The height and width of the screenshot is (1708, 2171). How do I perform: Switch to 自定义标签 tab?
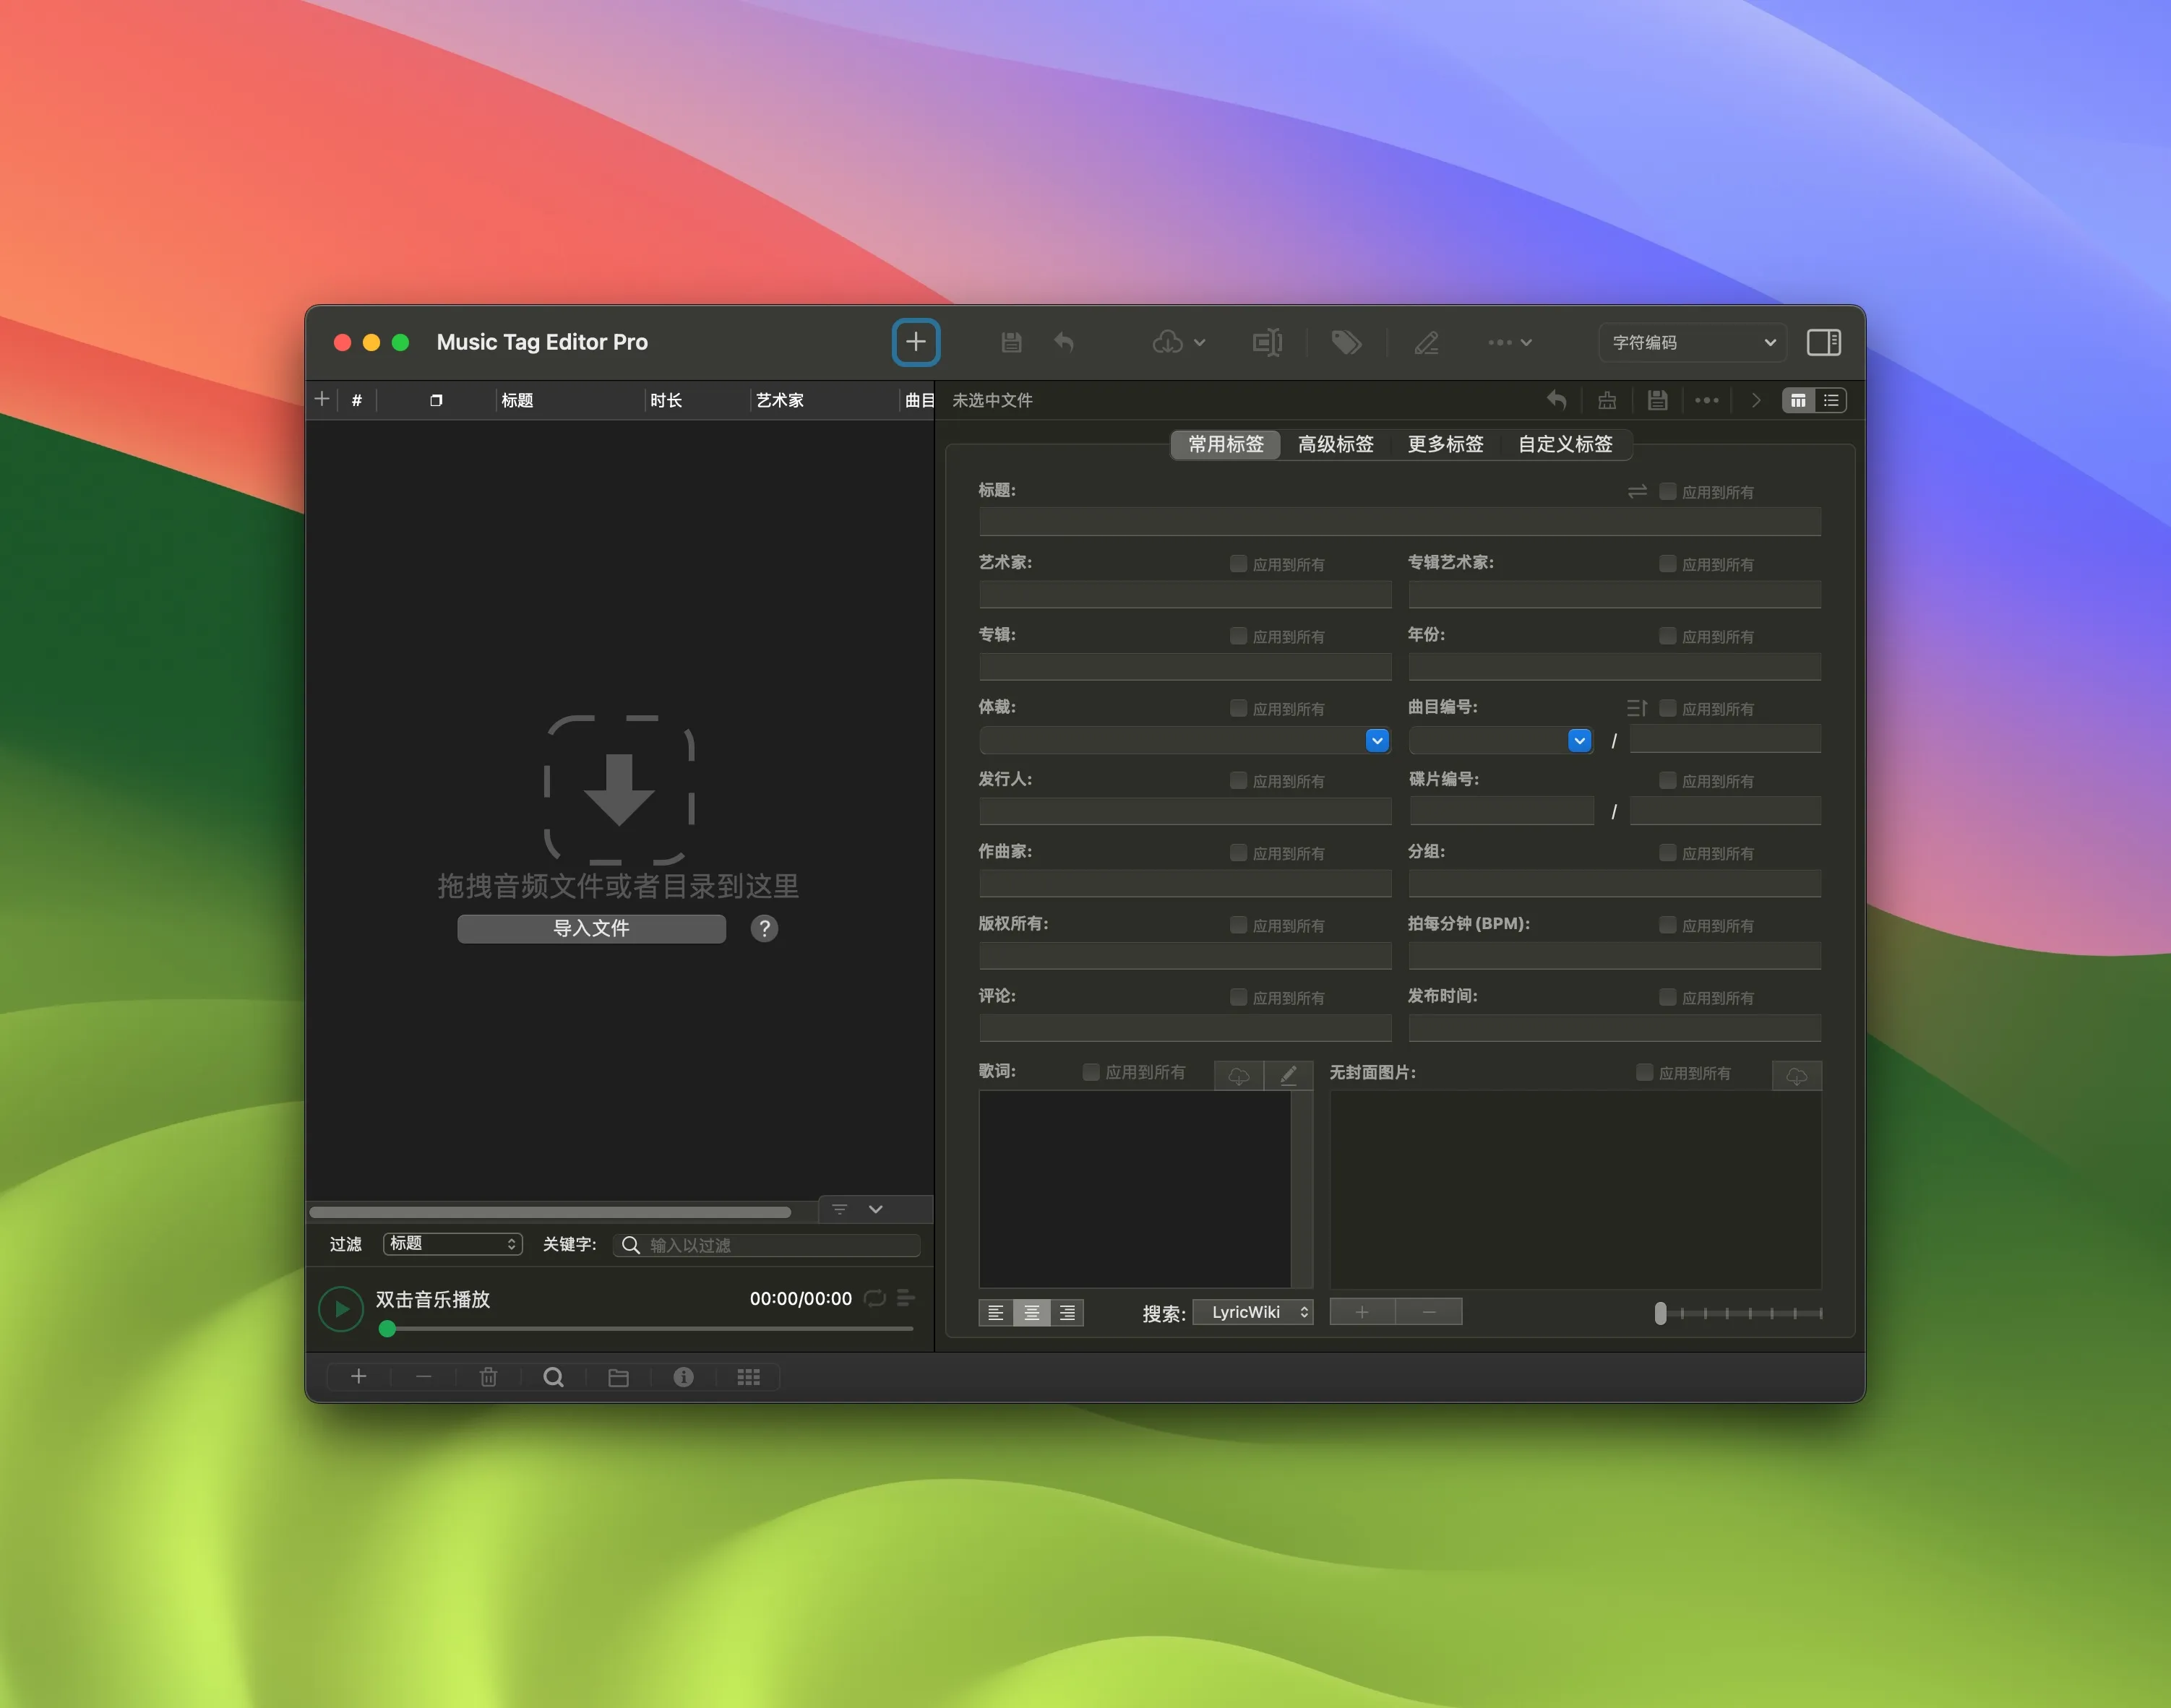(1565, 444)
